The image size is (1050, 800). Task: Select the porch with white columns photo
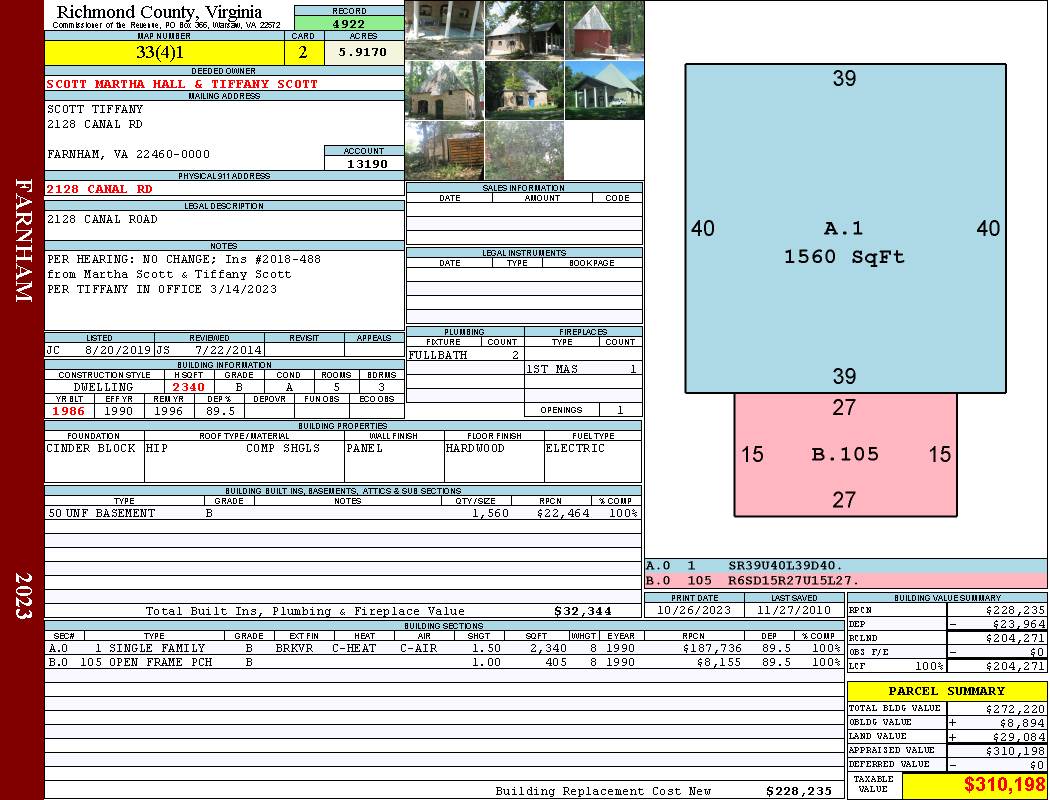point(444,30)
